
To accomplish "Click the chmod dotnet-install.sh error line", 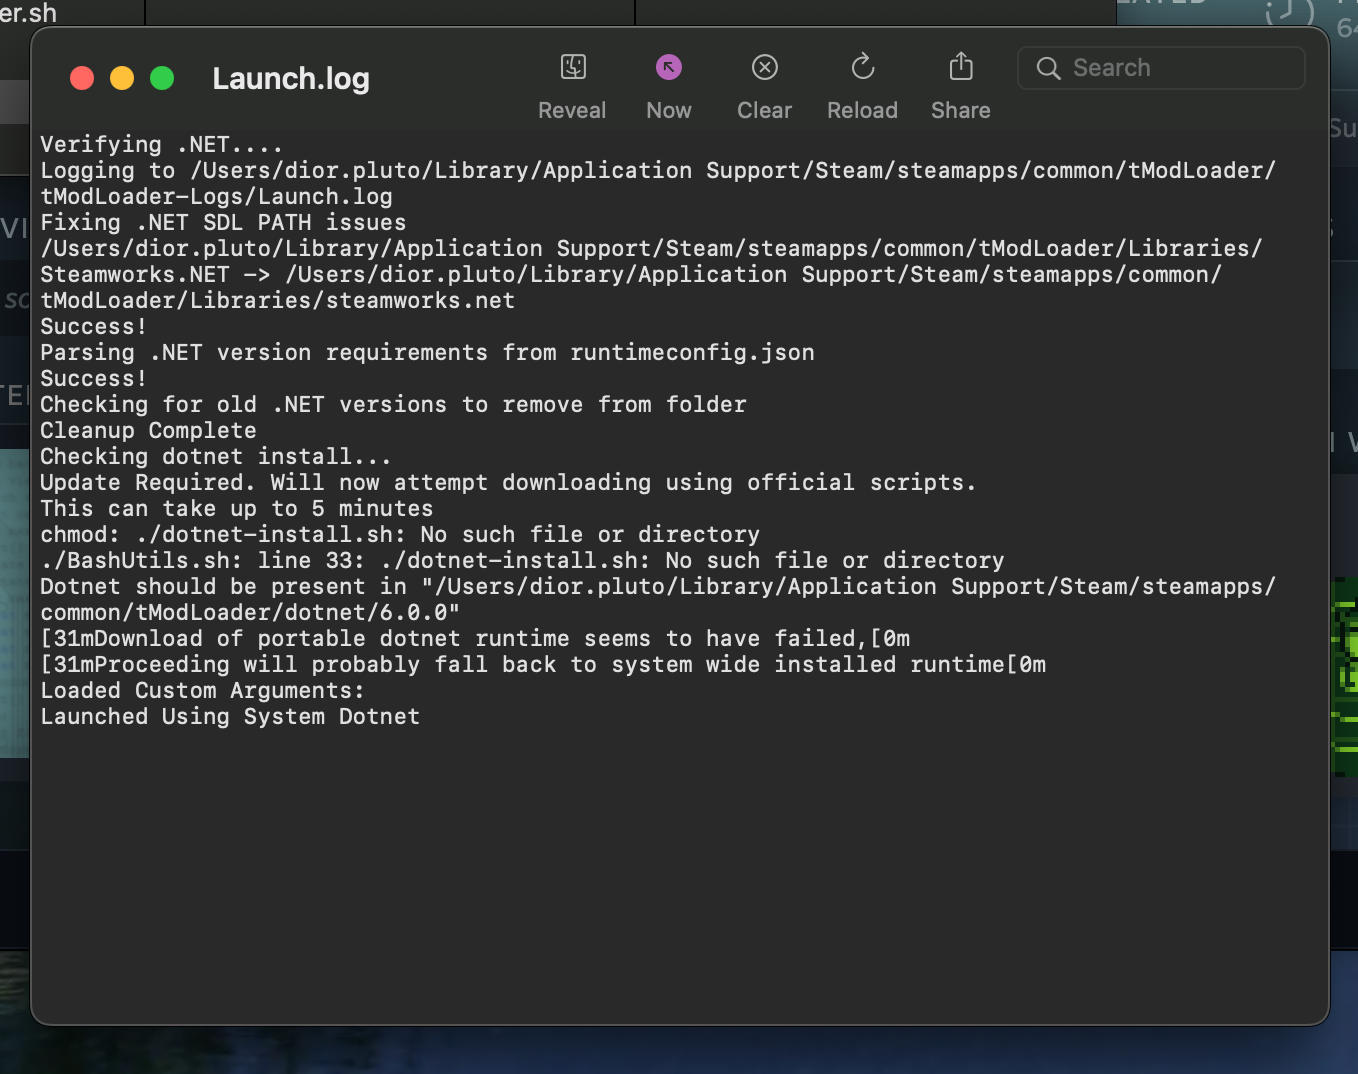I will pos(400,535).
